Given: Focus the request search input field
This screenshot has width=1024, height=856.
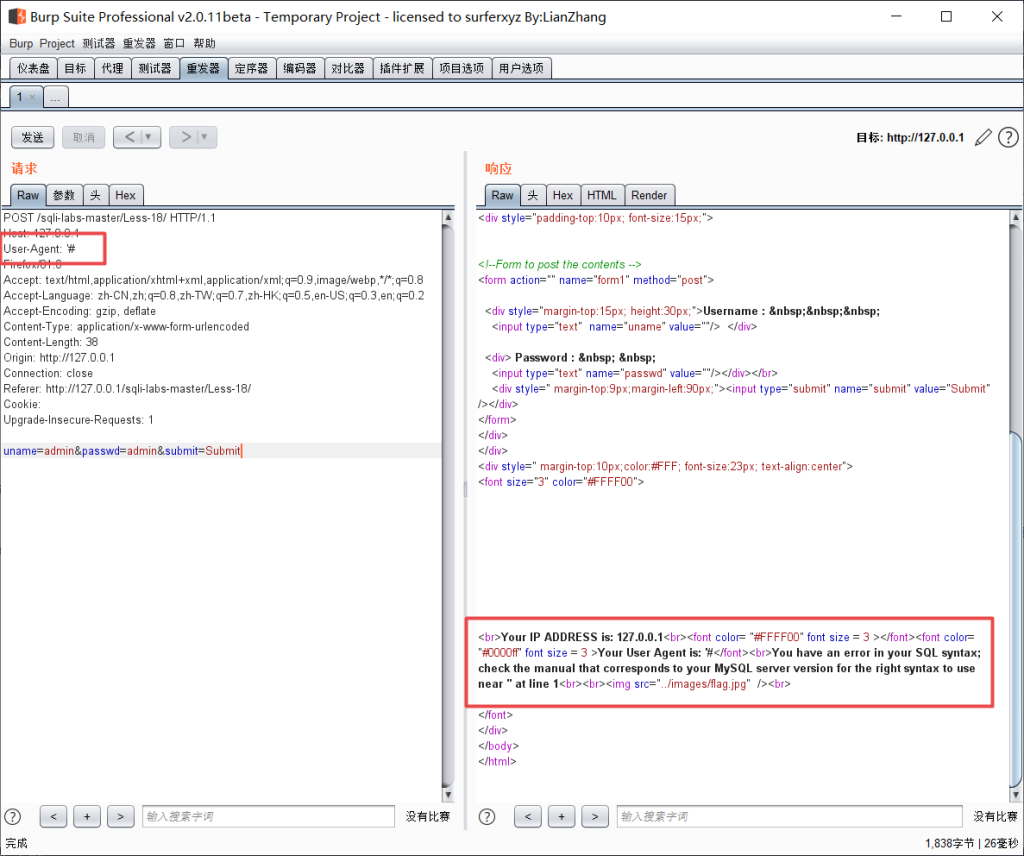Looking at the screenshot, I should pos(268,816).
